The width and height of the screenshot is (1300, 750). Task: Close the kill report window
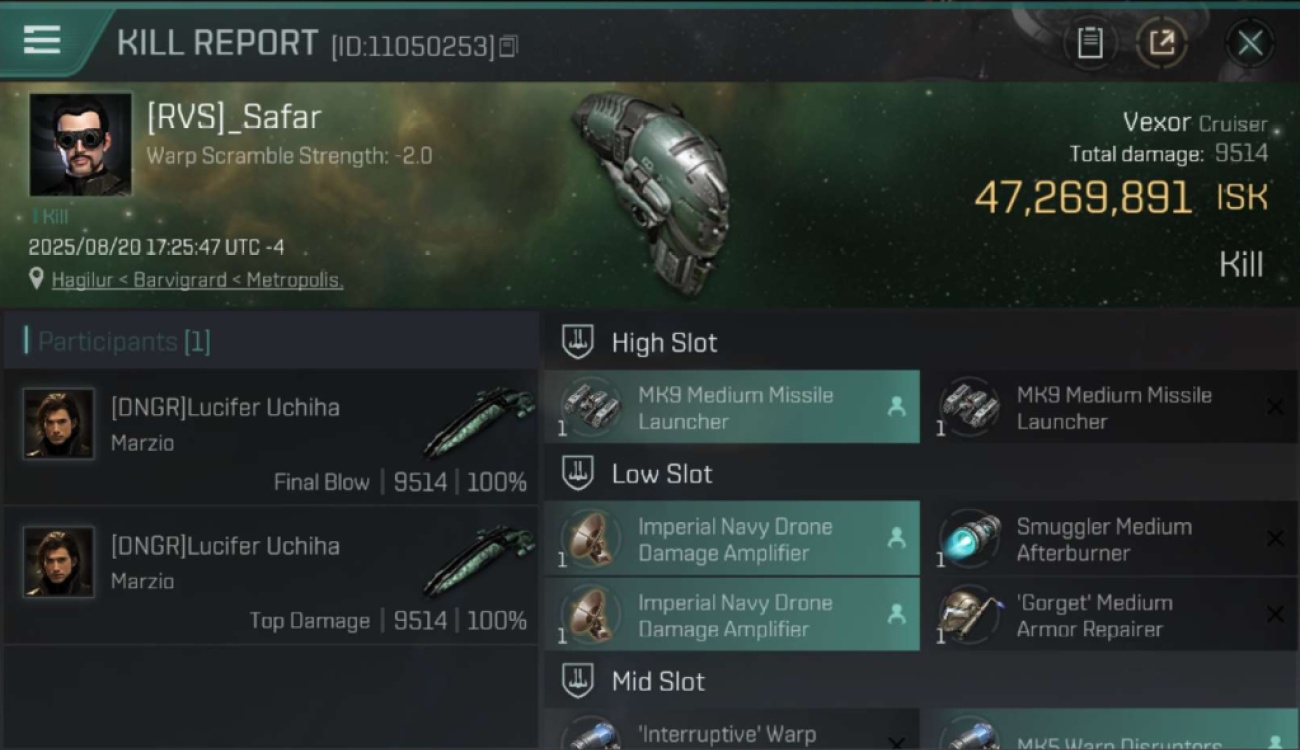pos(1250,43)
